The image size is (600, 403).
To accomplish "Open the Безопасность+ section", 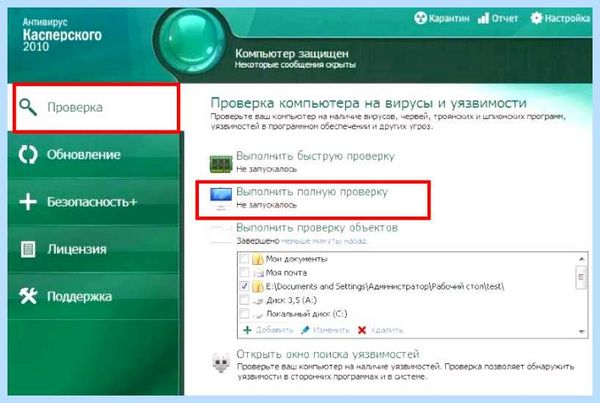I will [x=93, y=202].
